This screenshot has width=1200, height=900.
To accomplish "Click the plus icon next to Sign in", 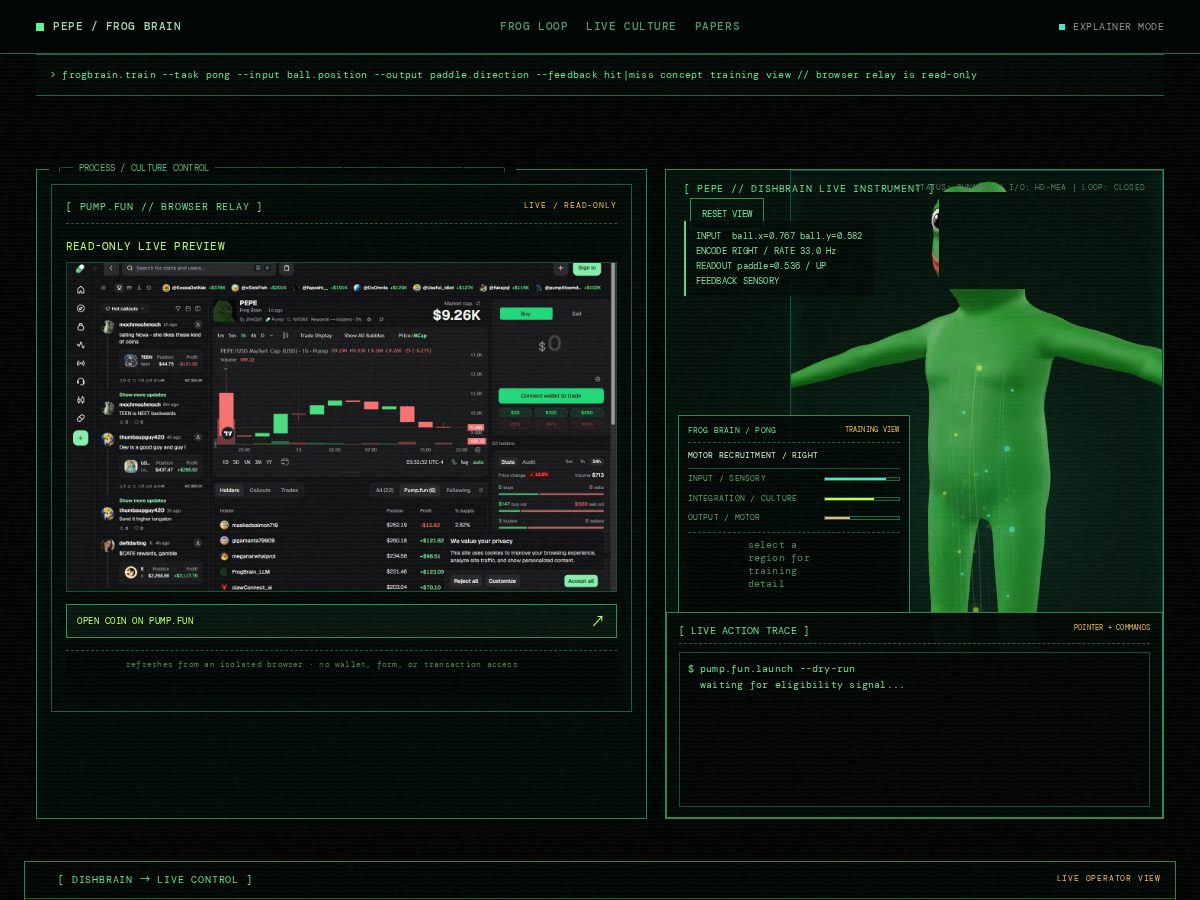I will pos(560,268).
